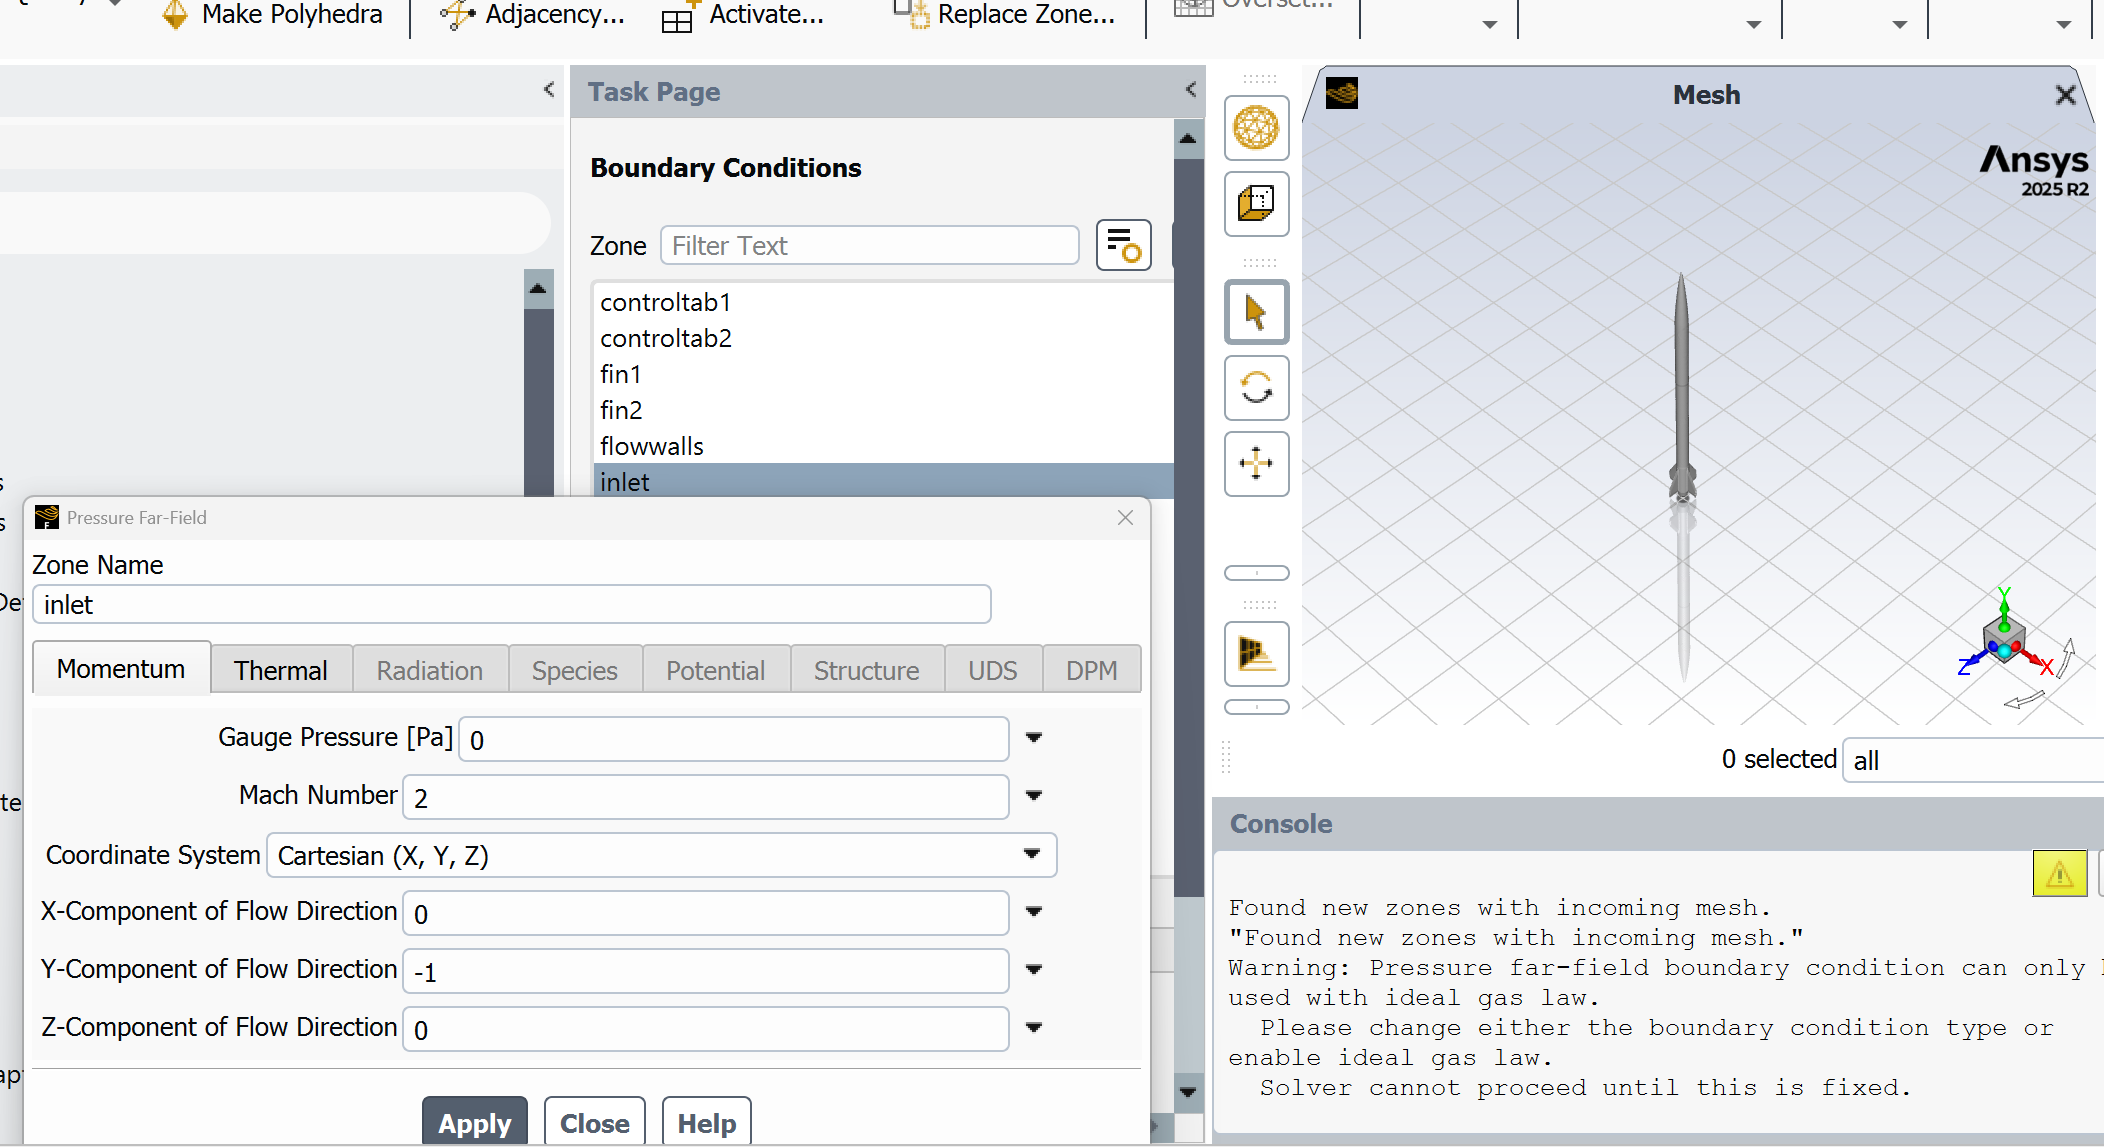Select the flowwalls zone in list

tap(652, 446)
